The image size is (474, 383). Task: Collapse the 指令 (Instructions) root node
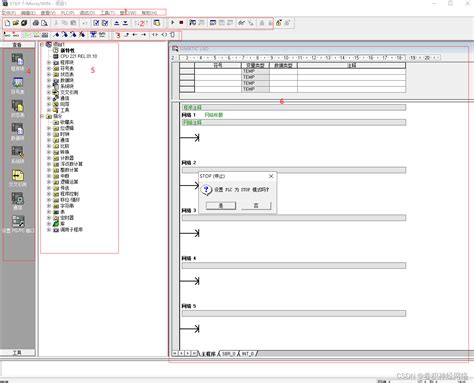(42, 116)
